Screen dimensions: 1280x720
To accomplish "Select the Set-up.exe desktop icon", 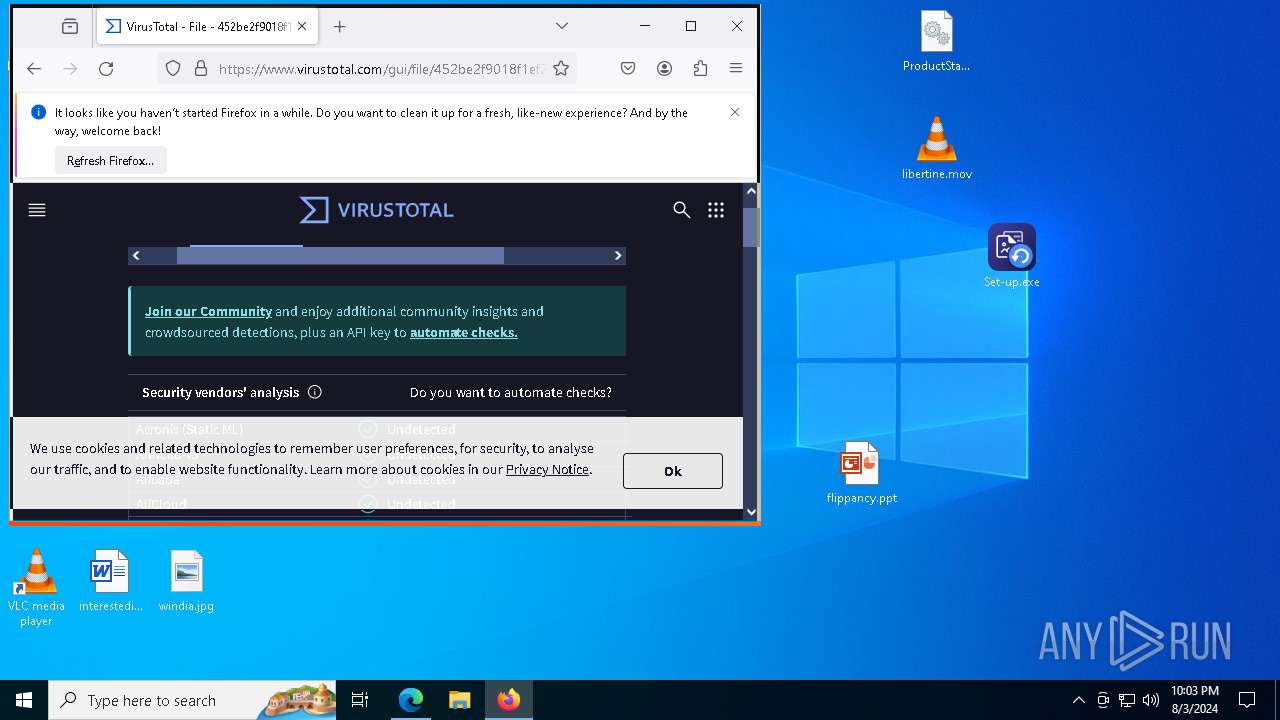I will (1012, 256).
